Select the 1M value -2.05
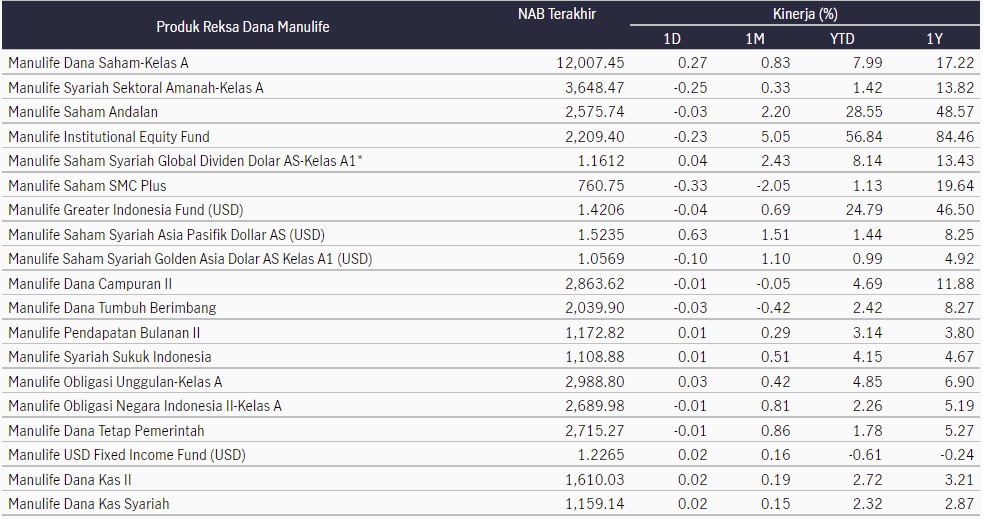Screen dimensions: 983x519 pos(773,186)
